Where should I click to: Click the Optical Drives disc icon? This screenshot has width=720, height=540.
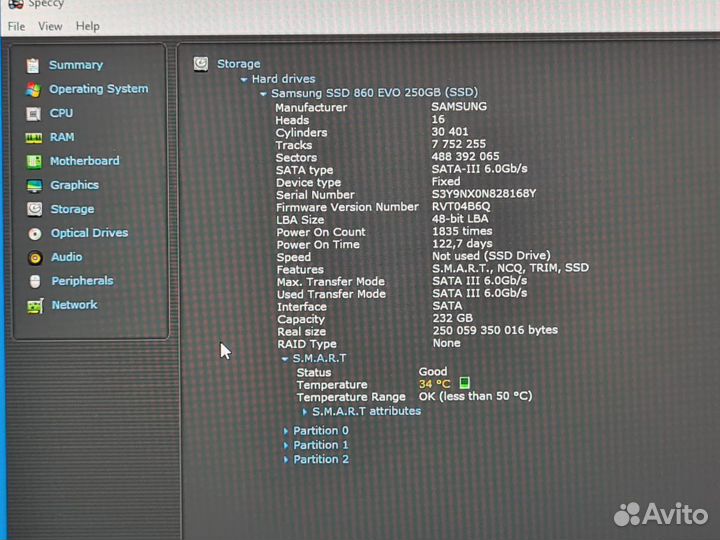point(35,234)
